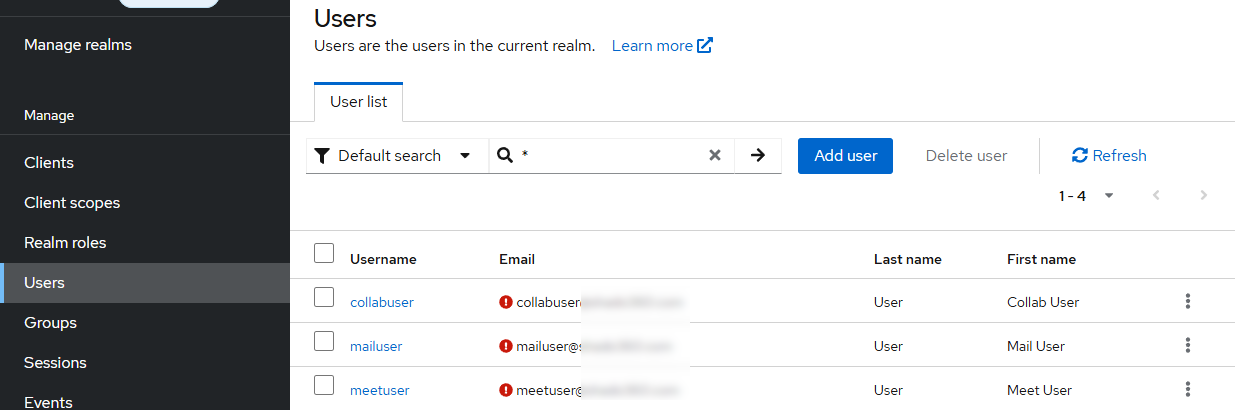Open the kebab menu for collabuser row
The width and height of the screenshot is (1235, 410).
click(x=1188, y=301)
